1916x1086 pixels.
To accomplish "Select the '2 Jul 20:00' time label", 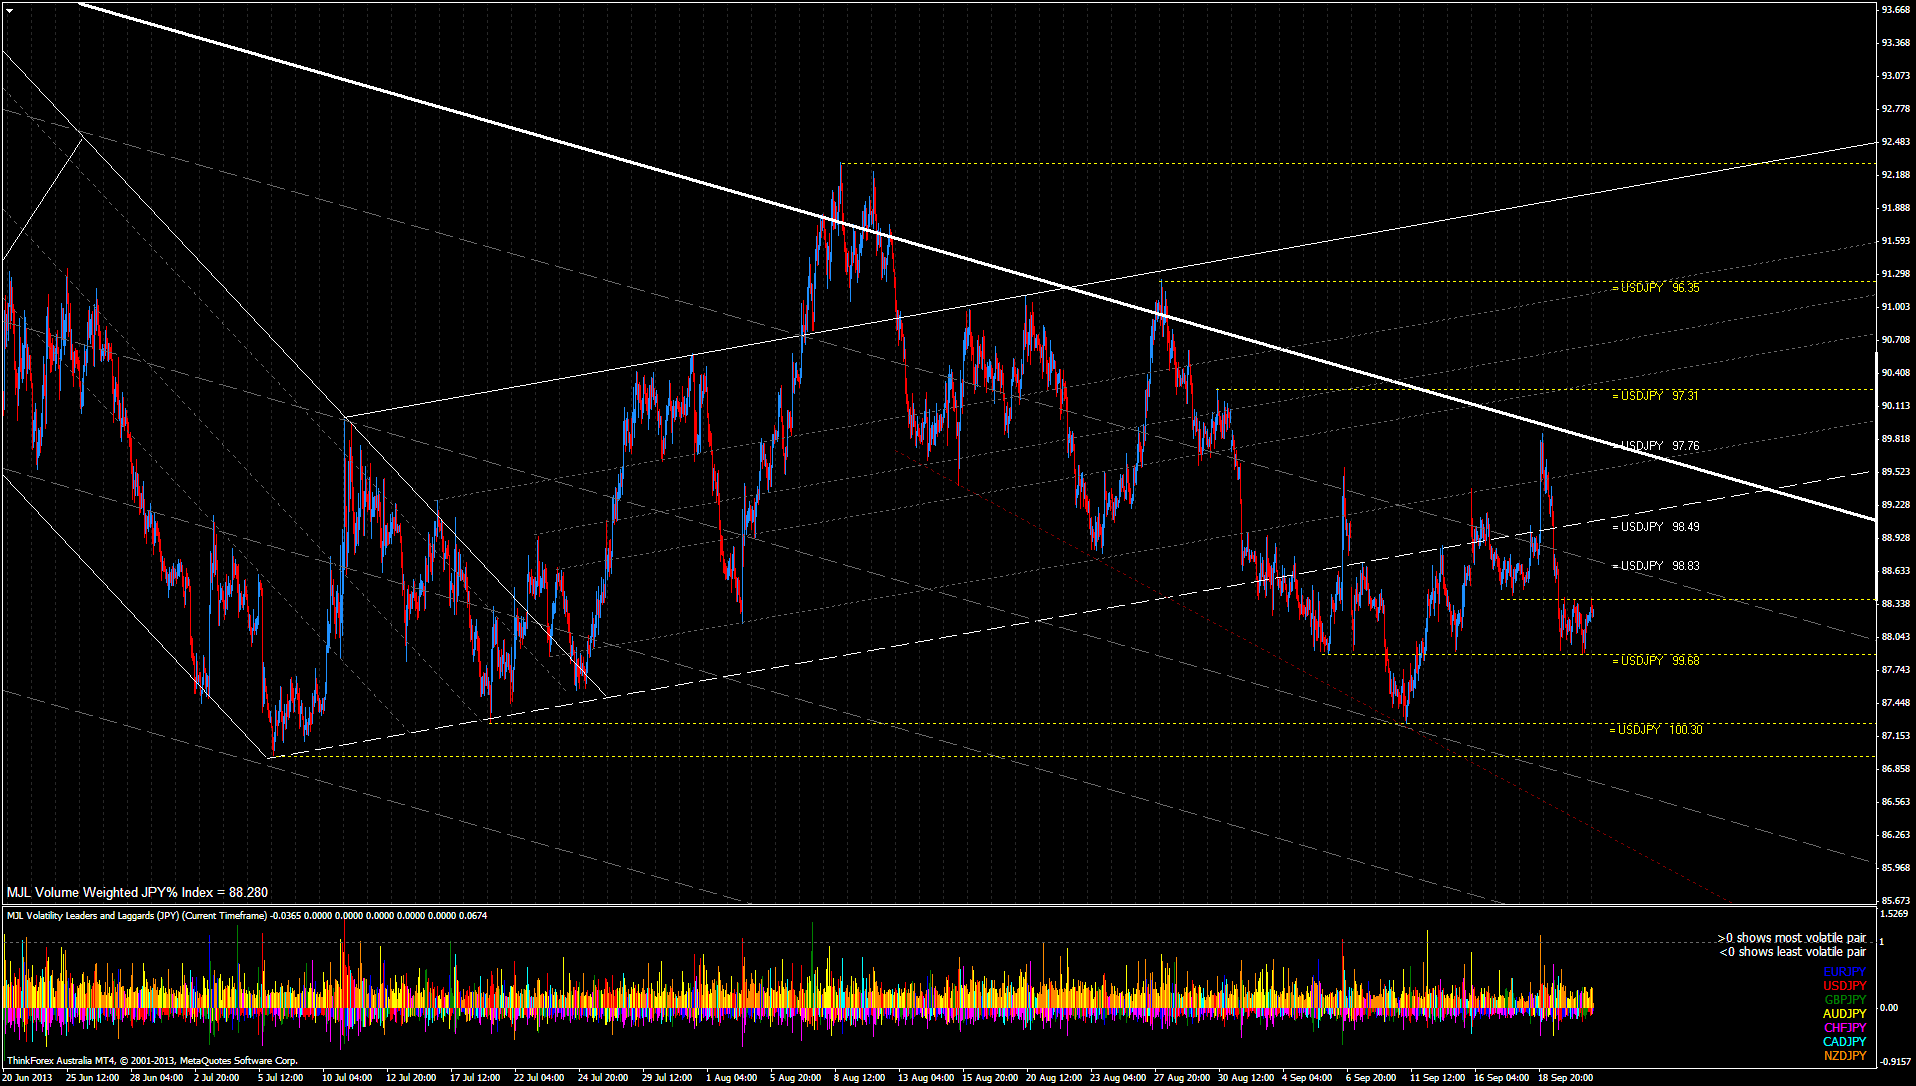I will pyautogui.click(x=217, y=1078).
